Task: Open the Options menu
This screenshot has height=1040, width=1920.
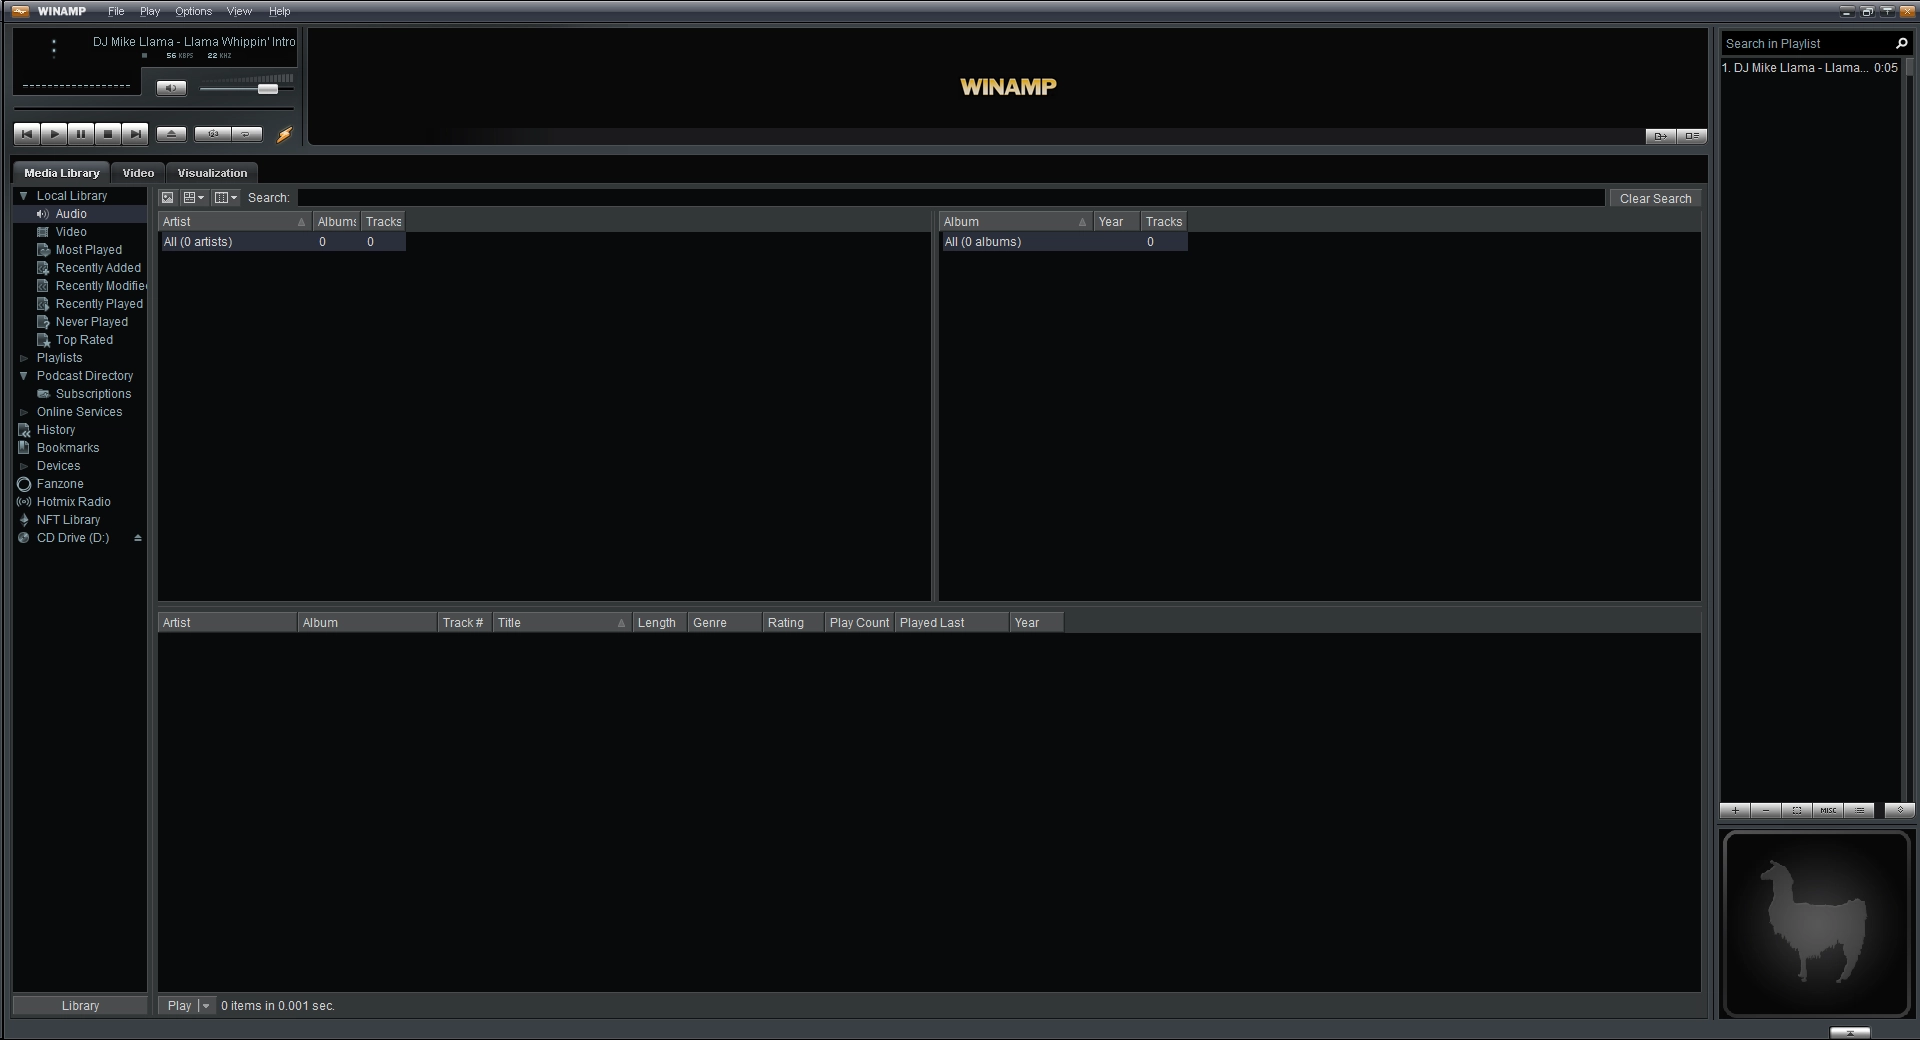Action: [192, 11]
